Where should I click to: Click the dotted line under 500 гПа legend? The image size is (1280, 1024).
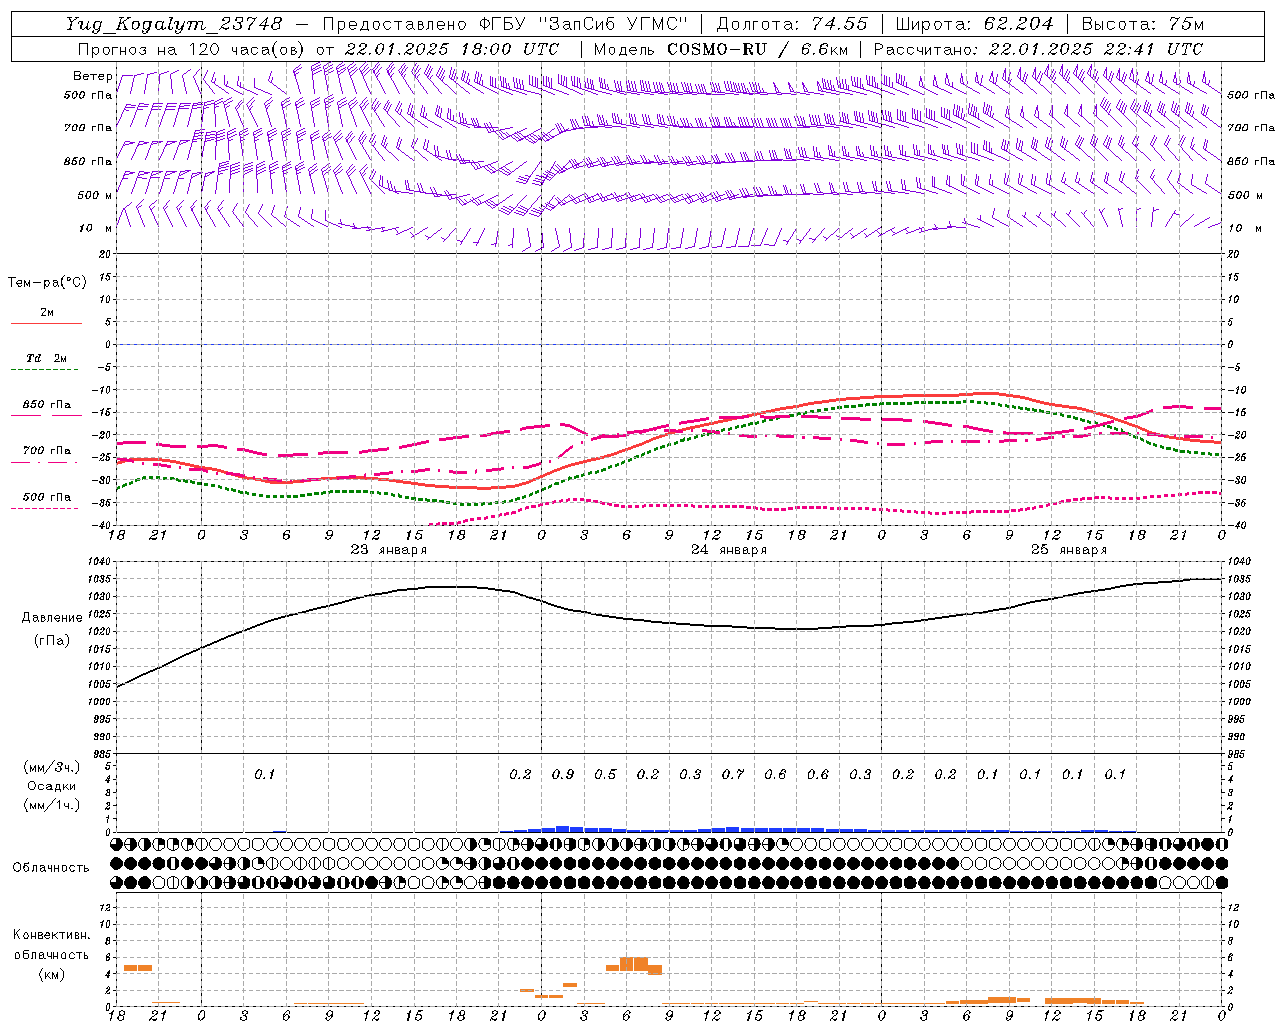tap(44, 508)
